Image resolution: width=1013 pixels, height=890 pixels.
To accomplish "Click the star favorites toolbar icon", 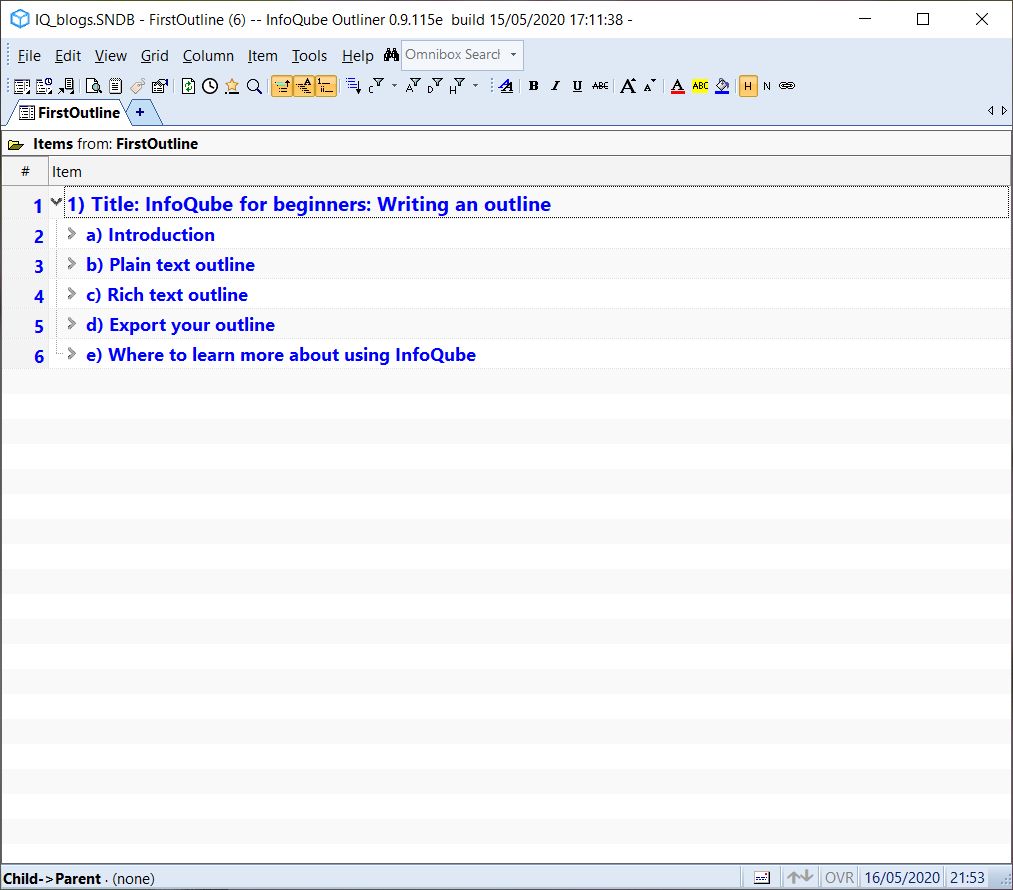I will 232,86.
